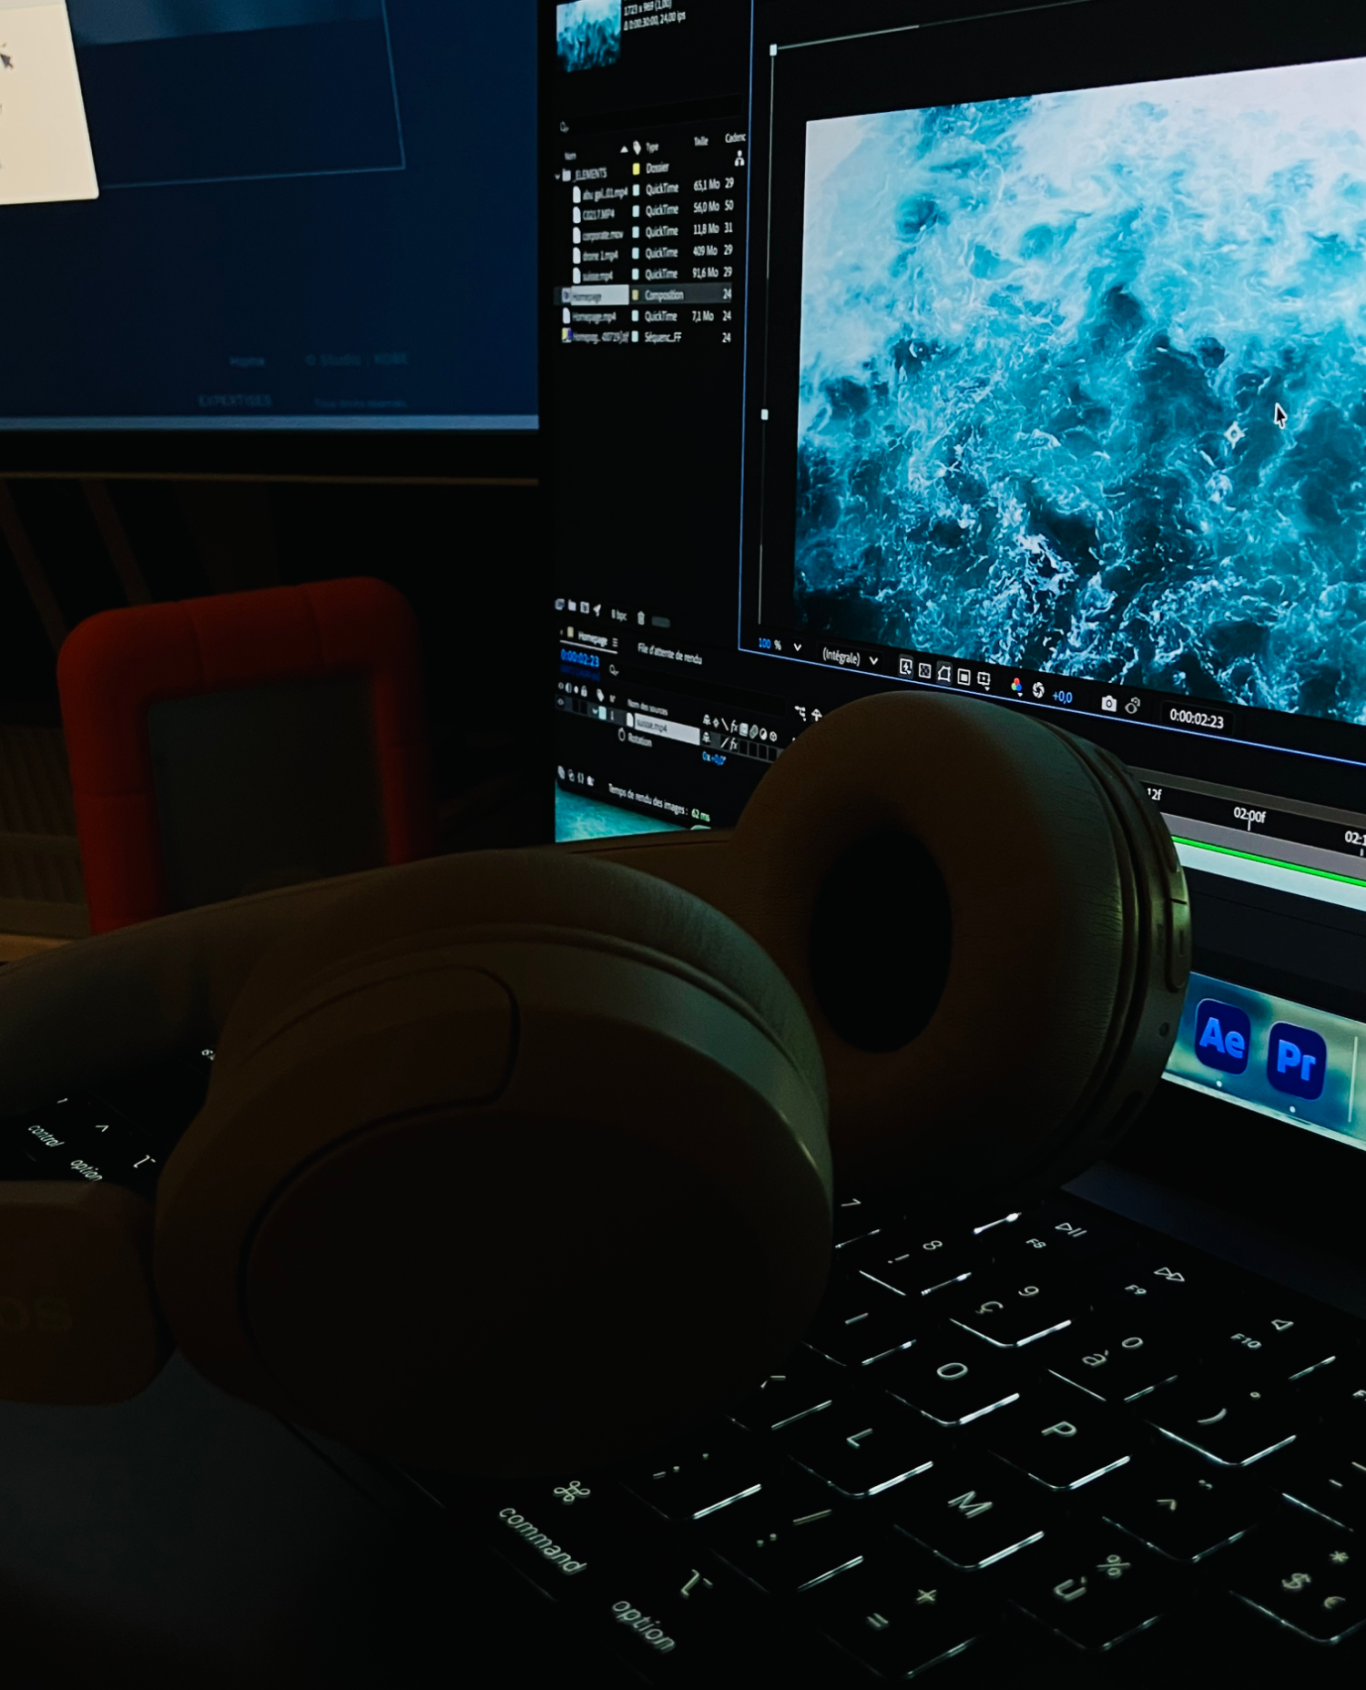Delete selected item with the trash icon
This screenshot has width=1366, height=1690.
click(641, 618)
